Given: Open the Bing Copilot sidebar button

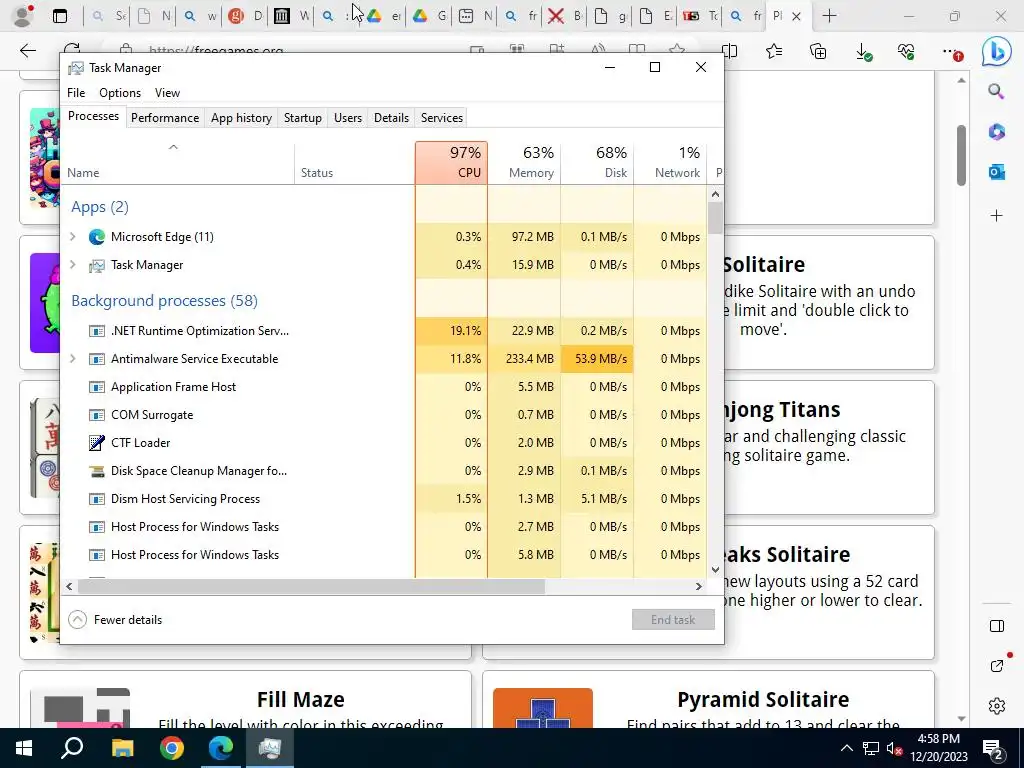Looking at the screenshot, I should coord(997,51).
